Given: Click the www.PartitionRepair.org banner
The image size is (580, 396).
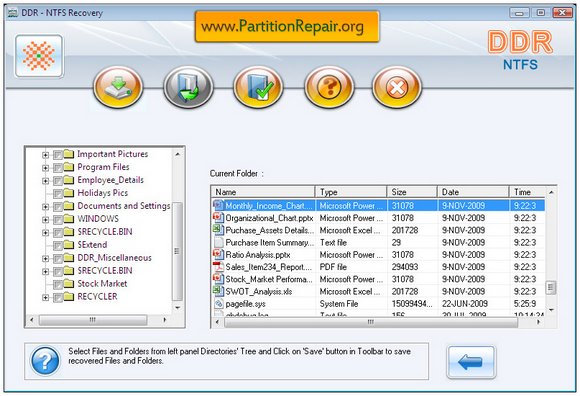Looking at the screenshot, I should coord(287,26).
